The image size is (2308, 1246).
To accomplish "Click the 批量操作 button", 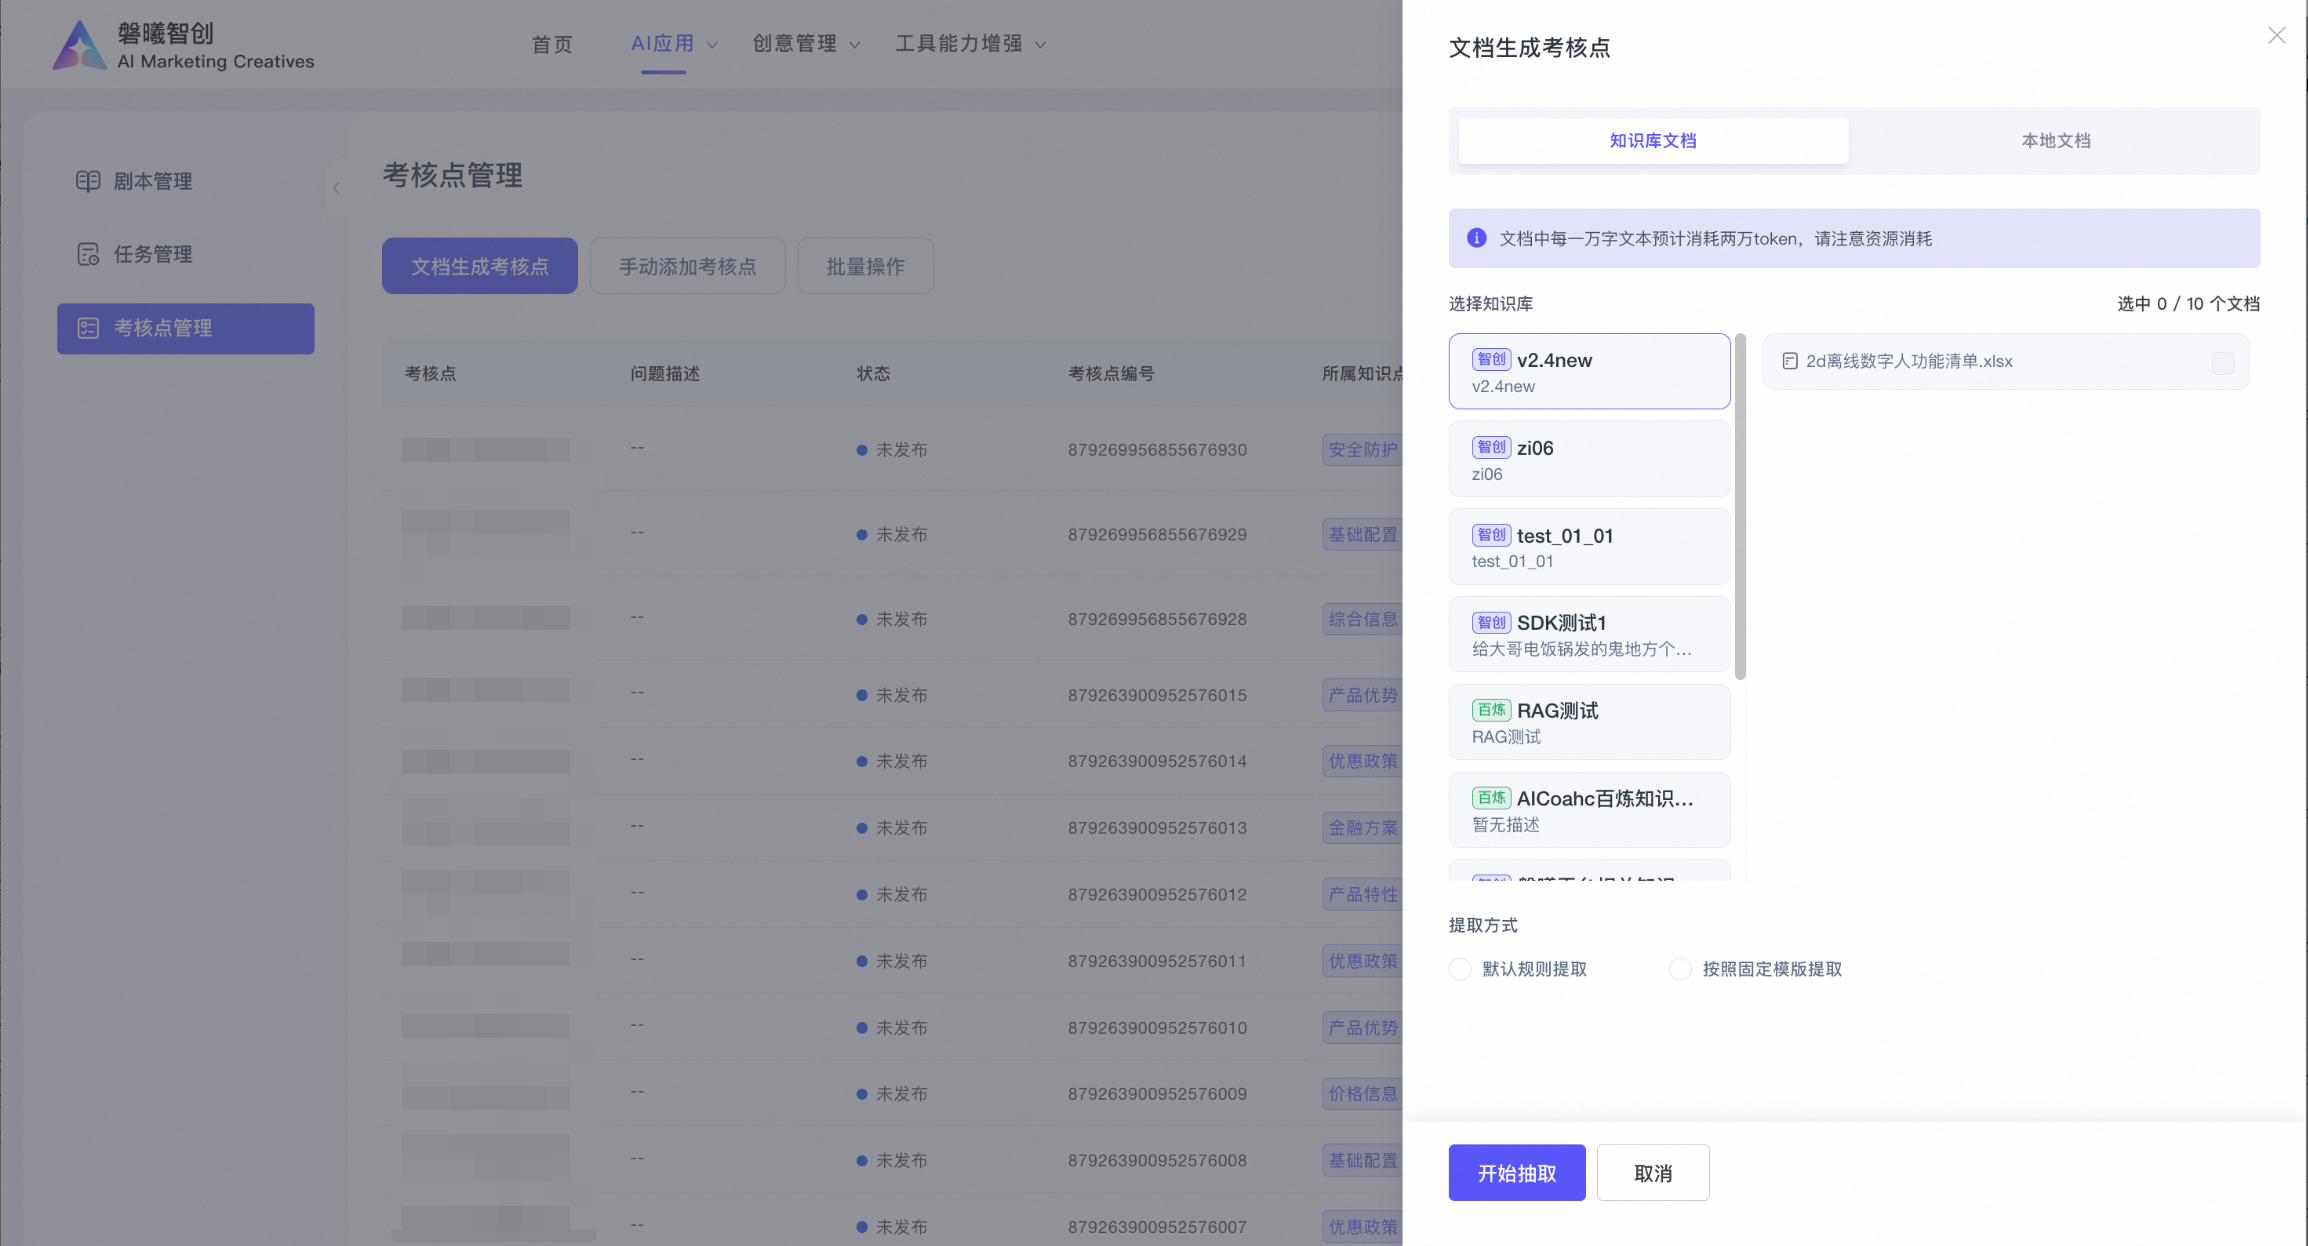I will (x=866, y=266).
